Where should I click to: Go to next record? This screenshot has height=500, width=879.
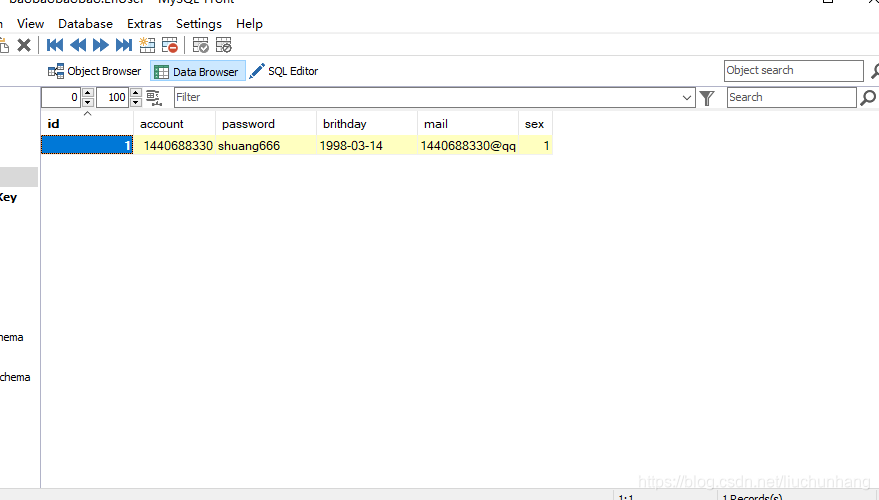[x=101, y=45]
